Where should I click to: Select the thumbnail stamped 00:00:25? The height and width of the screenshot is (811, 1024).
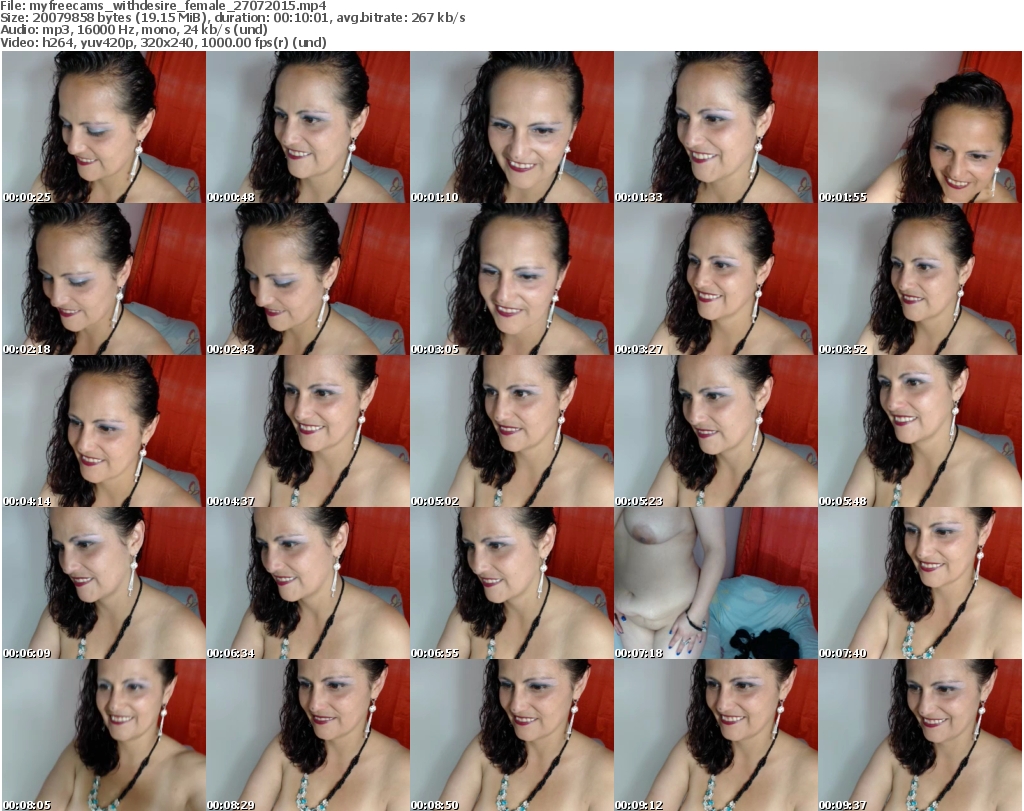104,127
